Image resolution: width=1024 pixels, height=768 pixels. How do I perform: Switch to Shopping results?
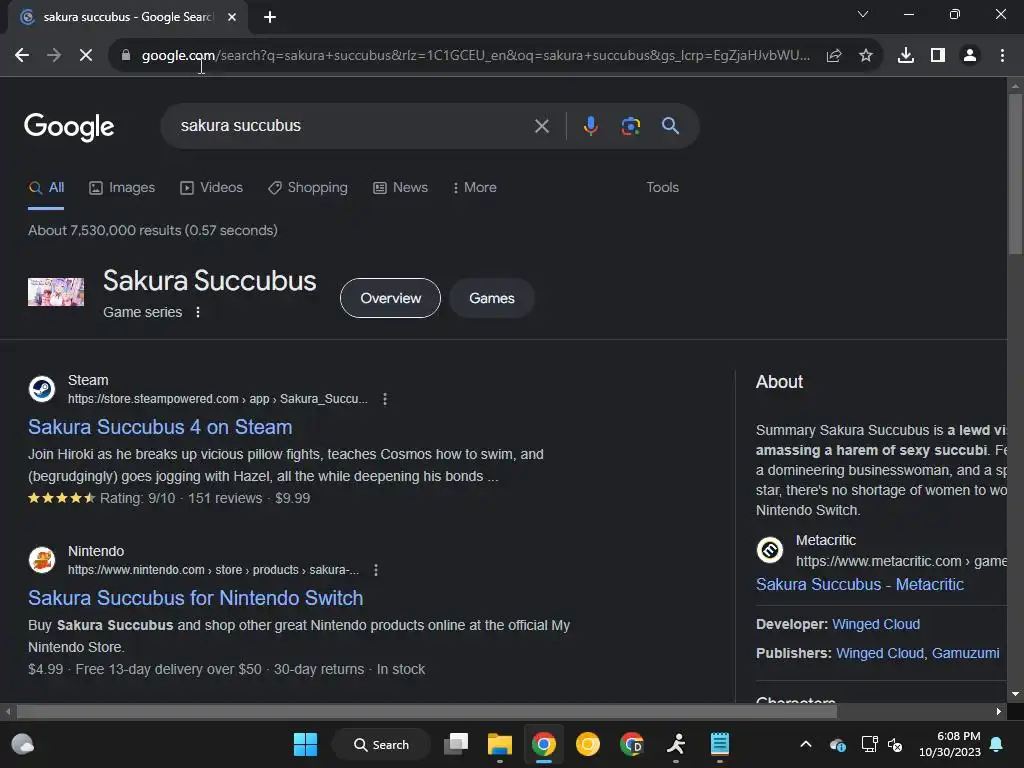pyautogui.click(x=308, y=187)
